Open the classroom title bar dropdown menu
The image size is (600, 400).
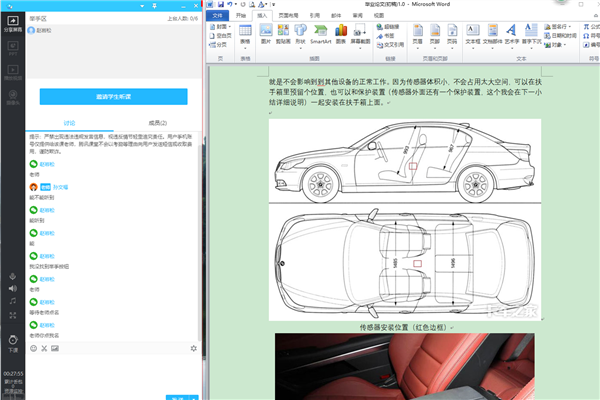[x=142, y=6]
